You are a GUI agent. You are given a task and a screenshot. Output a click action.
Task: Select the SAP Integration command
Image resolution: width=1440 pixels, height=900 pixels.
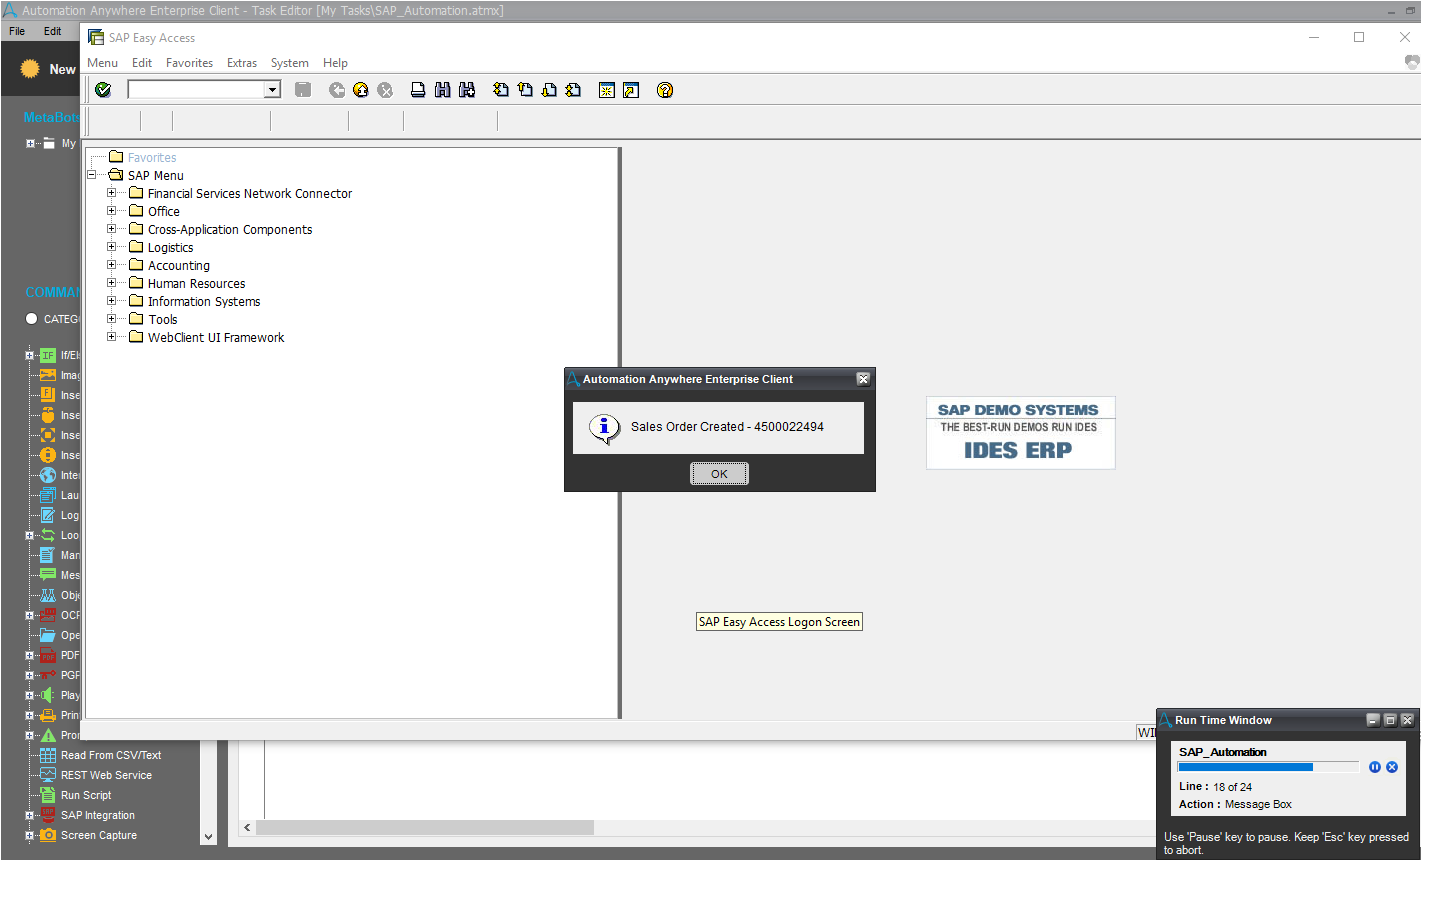[x=98, y=815]
